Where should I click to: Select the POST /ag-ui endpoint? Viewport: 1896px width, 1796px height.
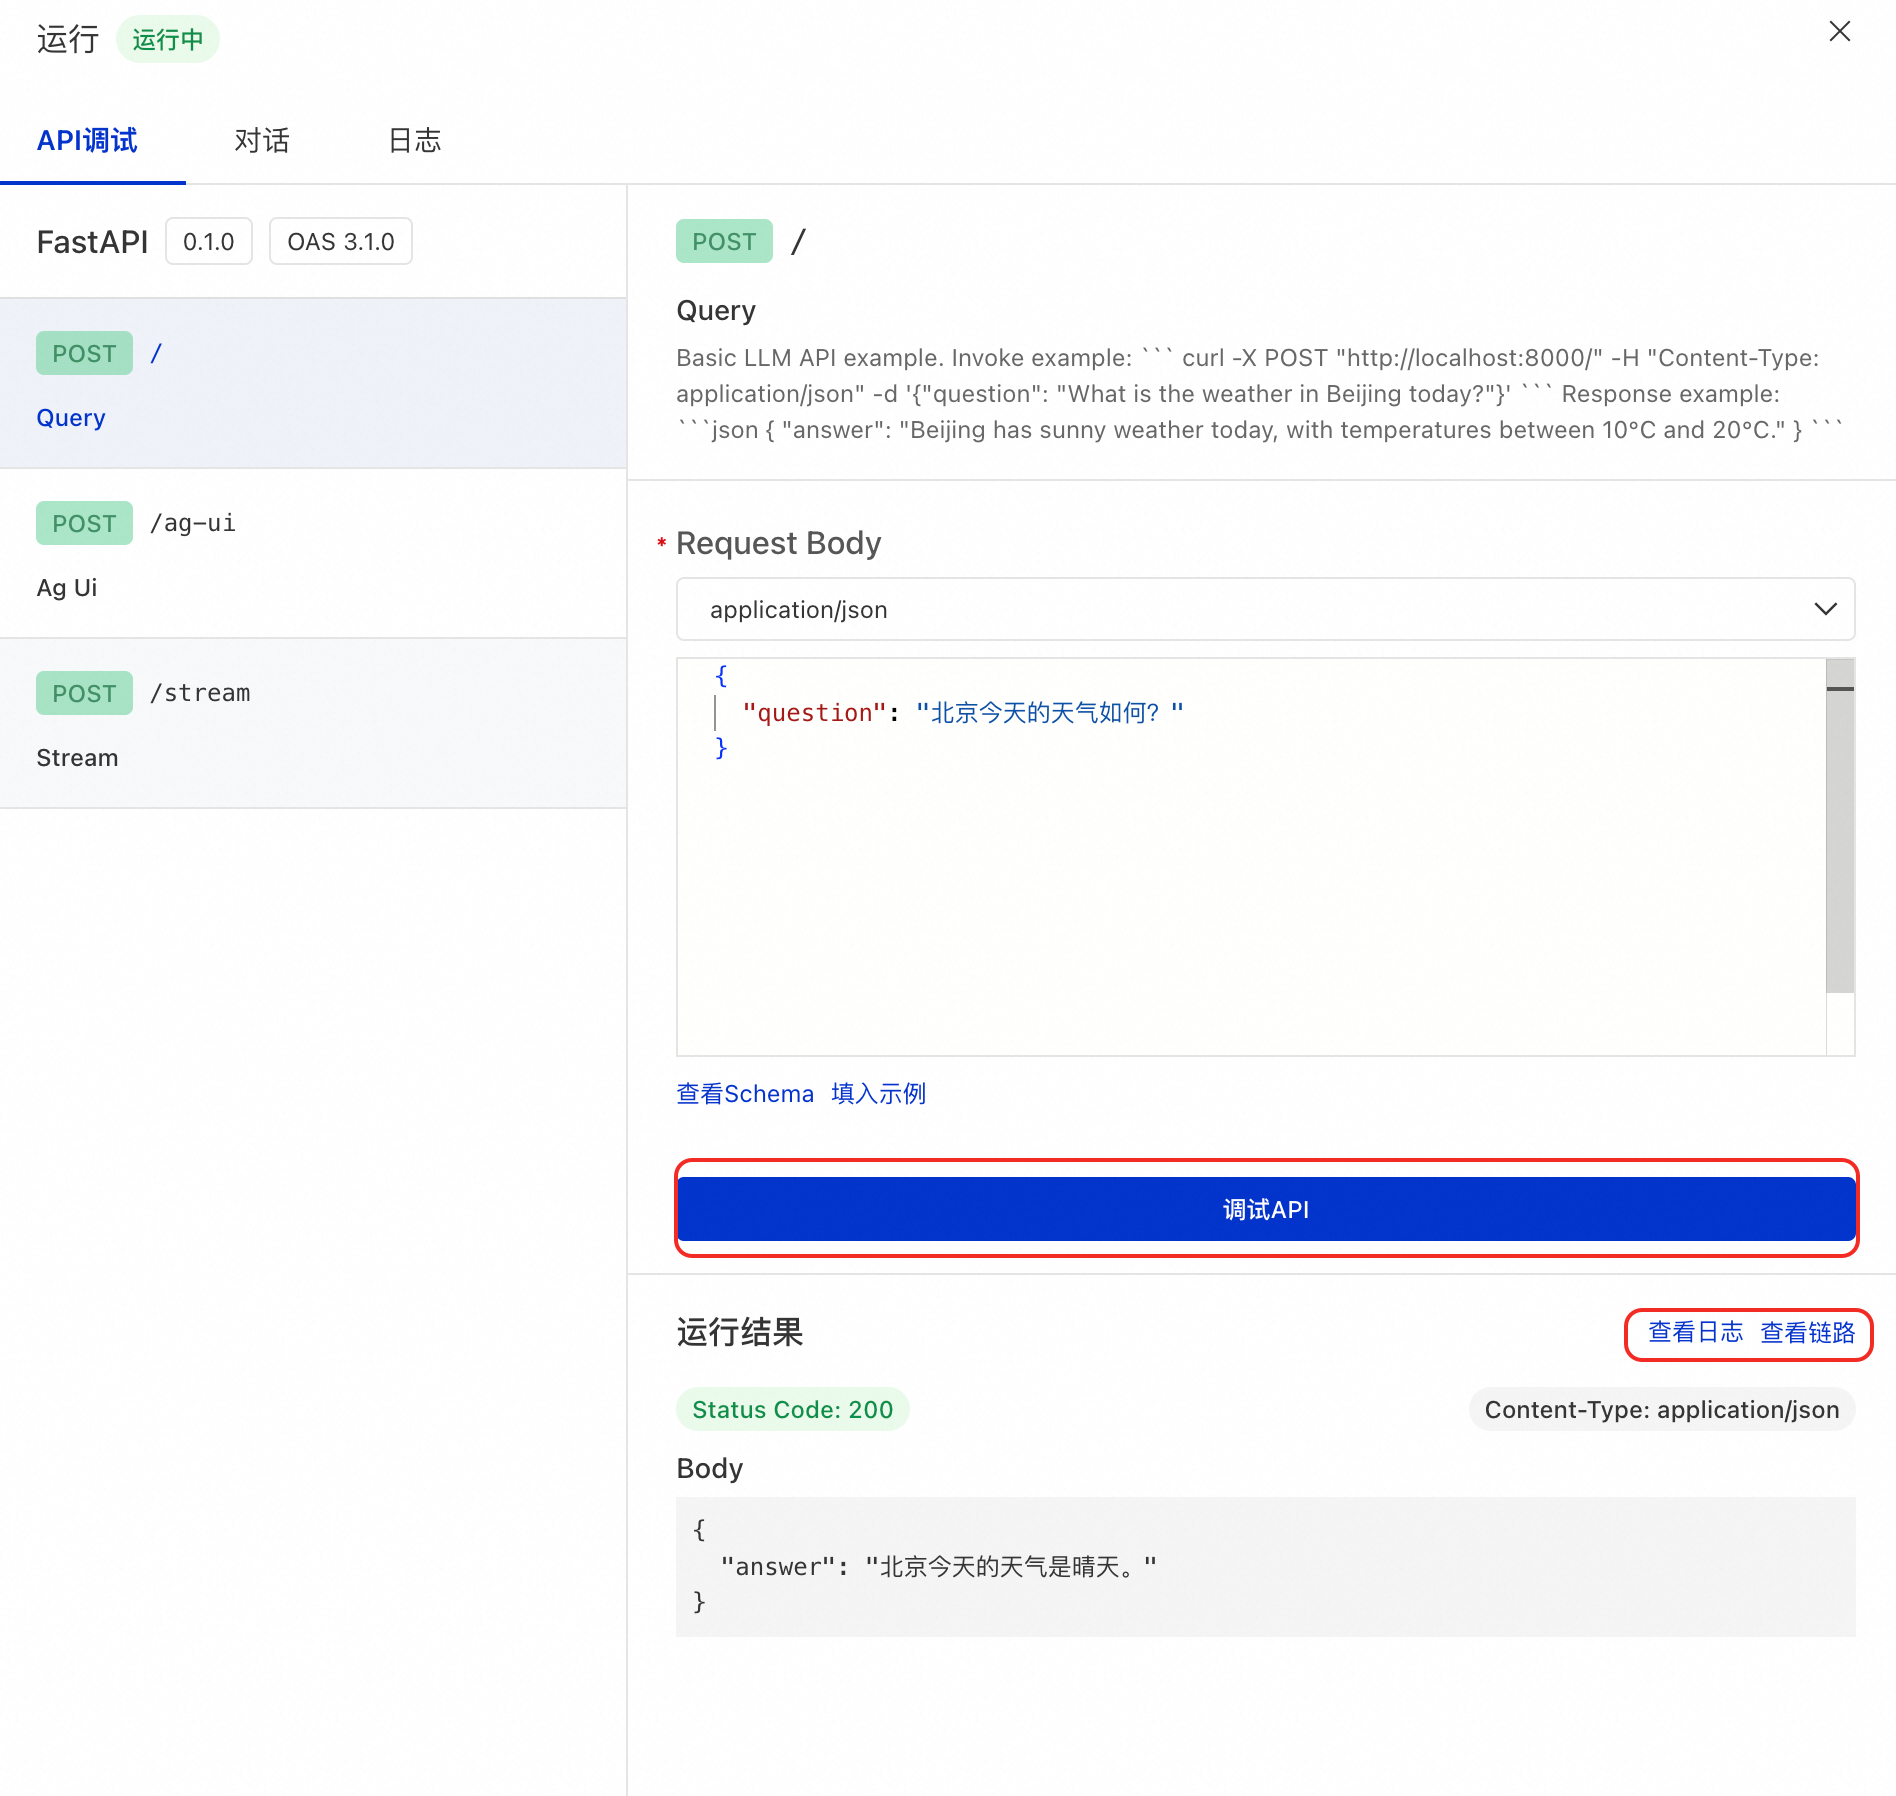pos(313,553)
